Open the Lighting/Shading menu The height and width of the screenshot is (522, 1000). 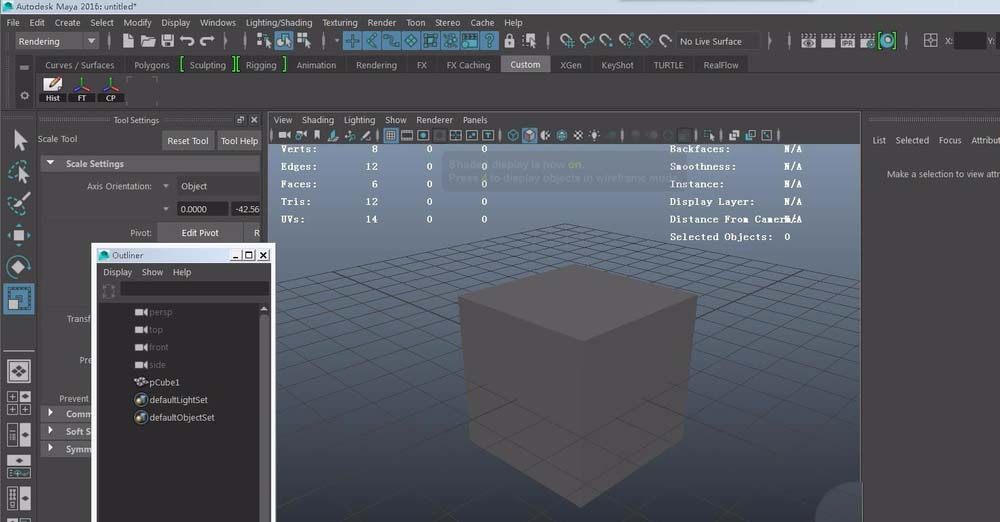(x=279, y=22)
